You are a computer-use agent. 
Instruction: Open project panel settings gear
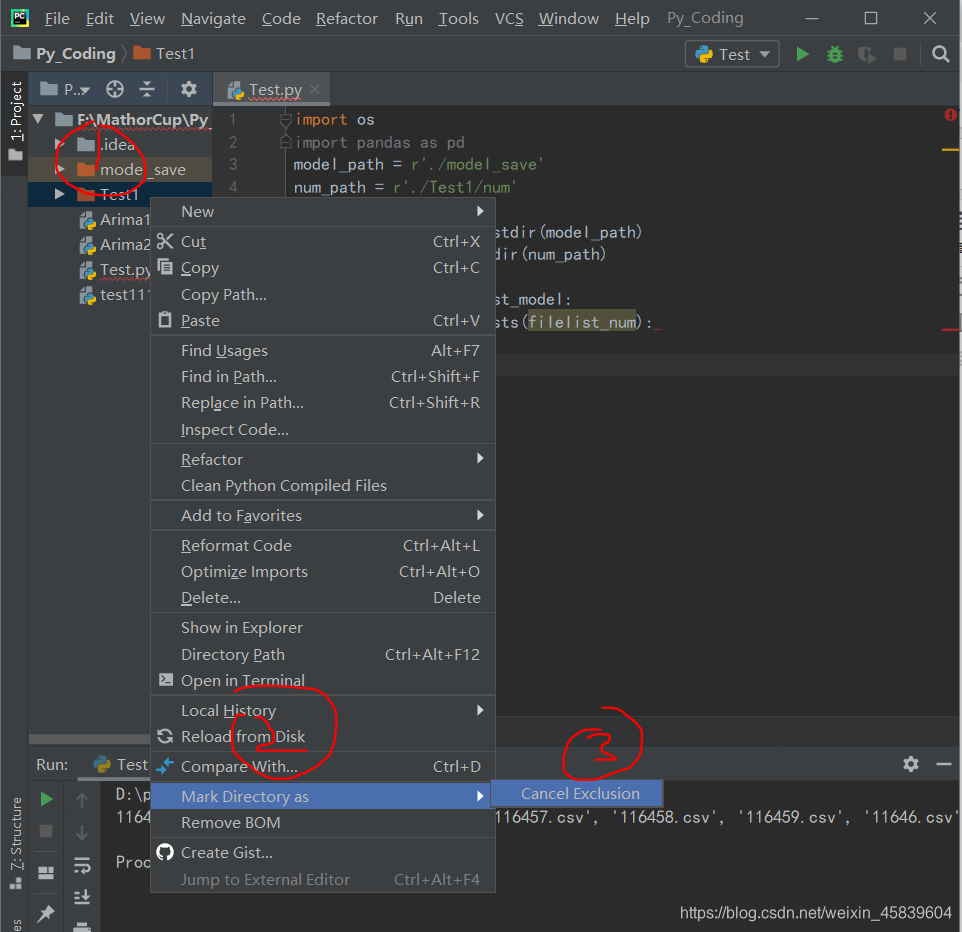189,90
